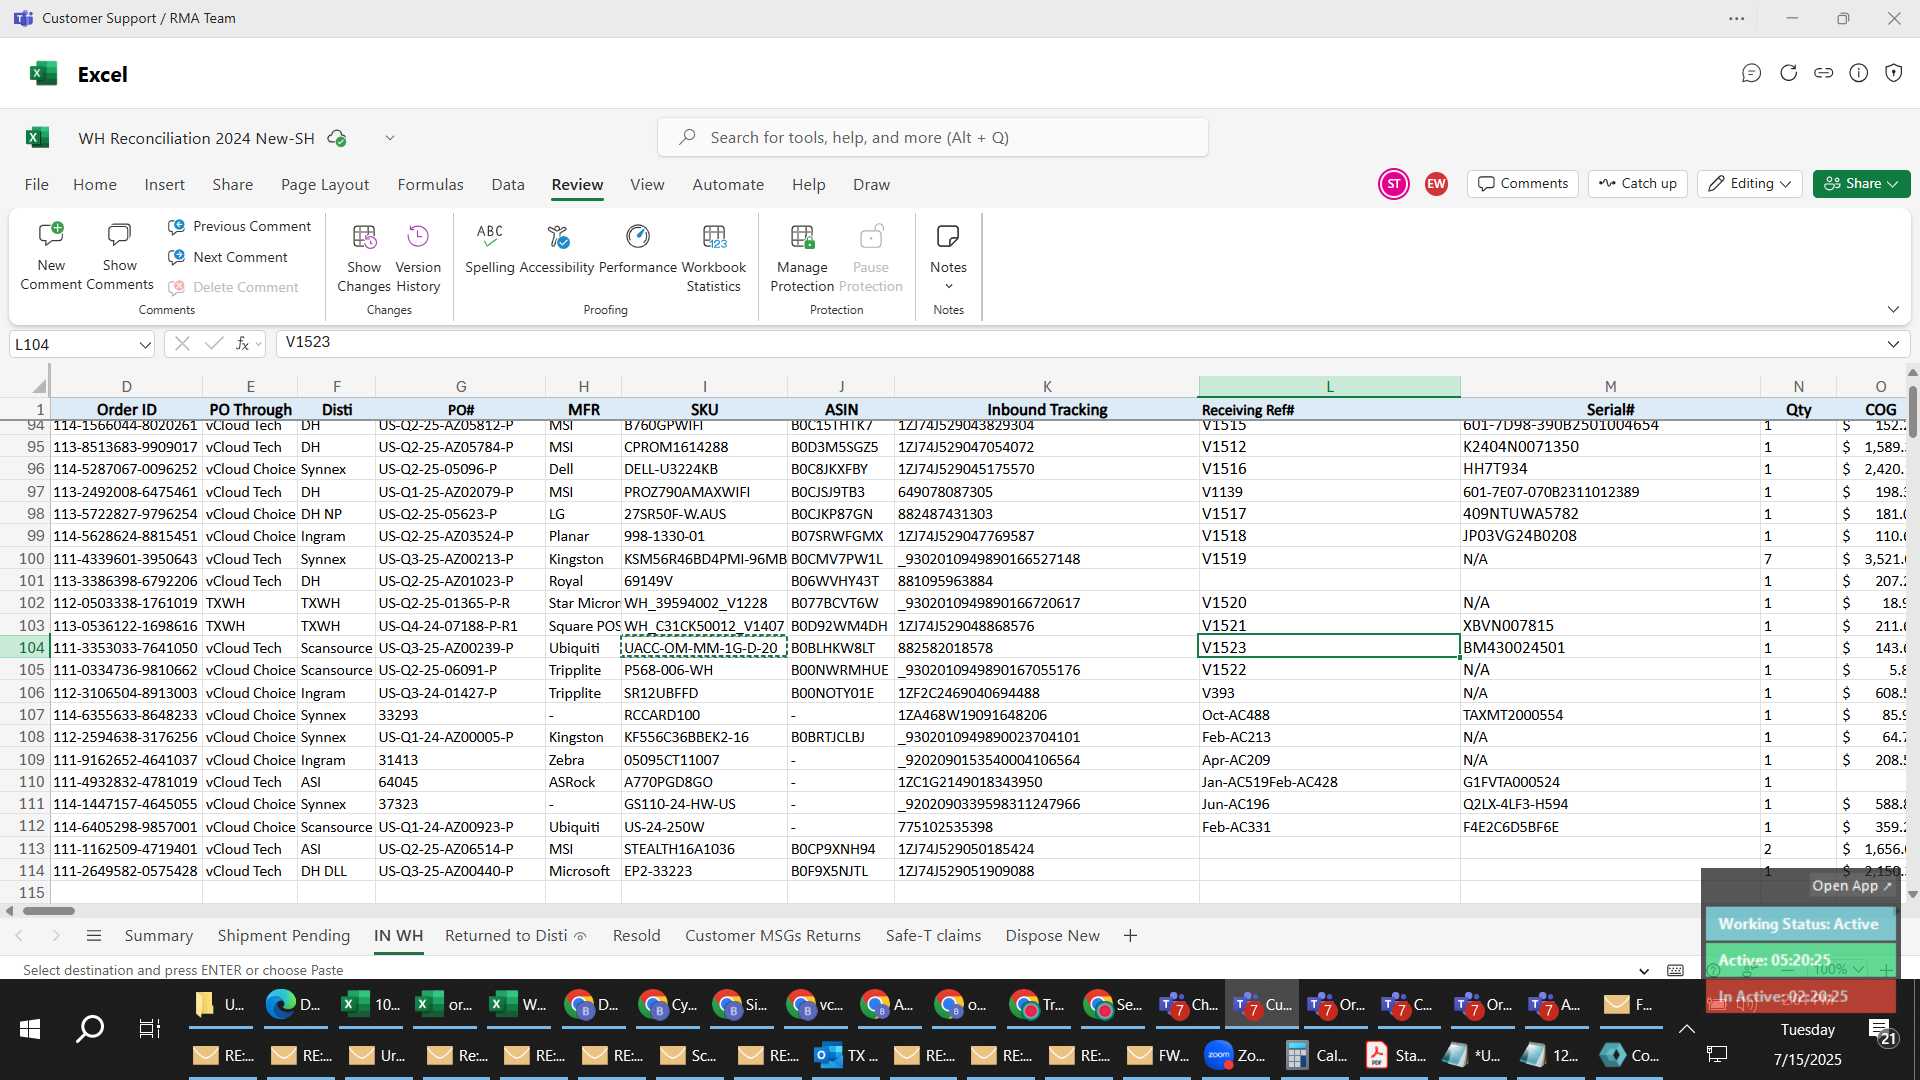Expand the ribbon display options chevron
Image resolution: width=1920 pixels, height=1080 pixels.
coord(1893,309)
